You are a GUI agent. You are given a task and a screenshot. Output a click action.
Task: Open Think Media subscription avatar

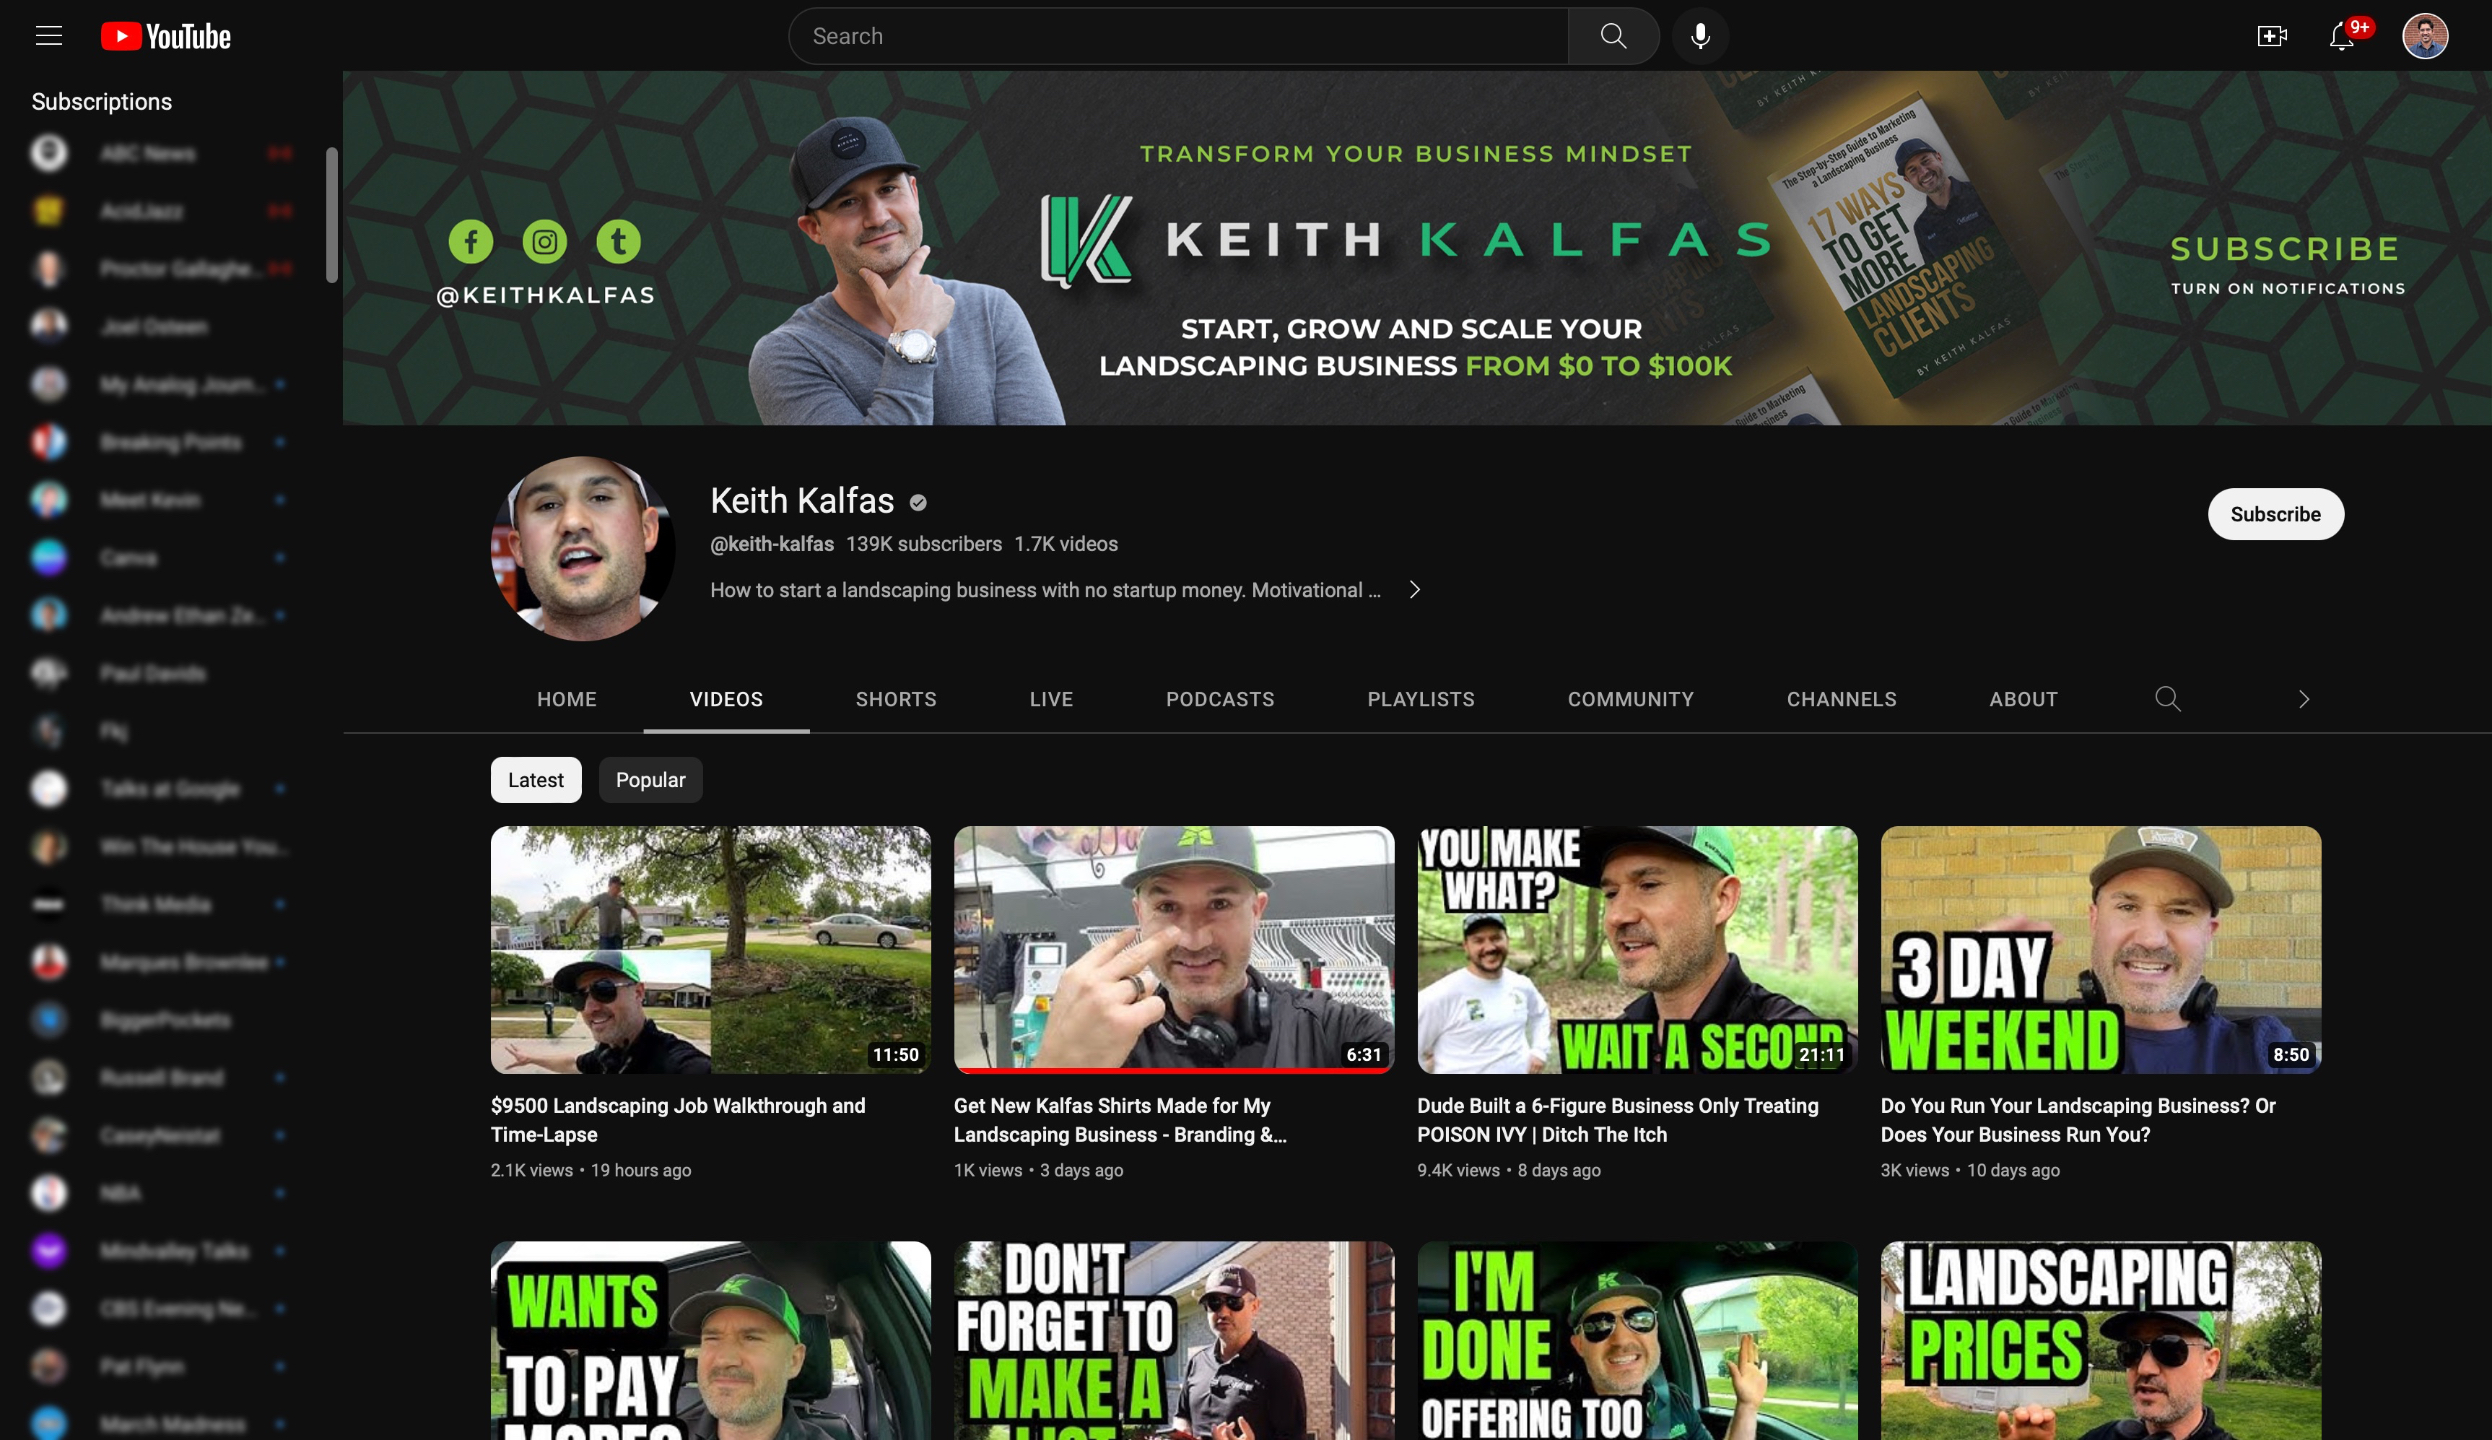[48, 904]
